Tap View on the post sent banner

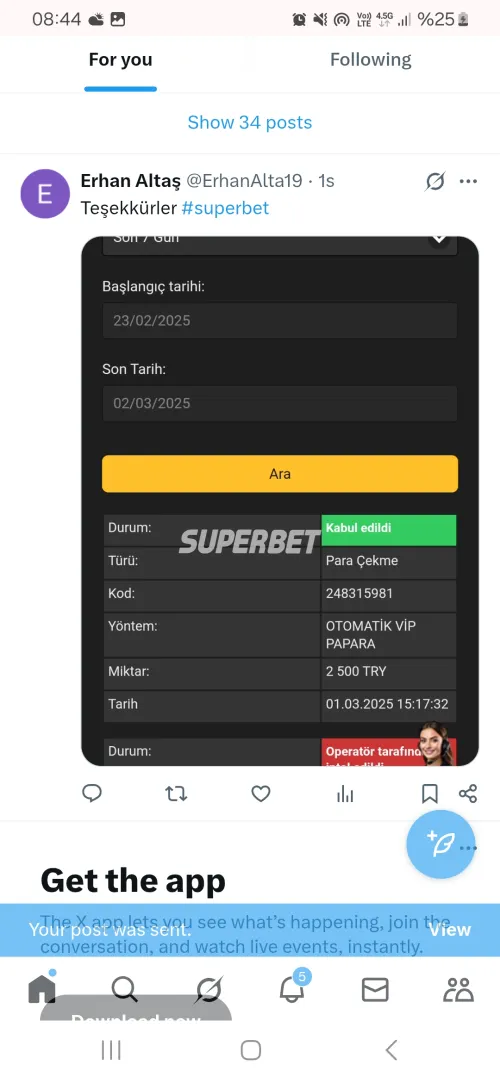click(450, 930)
